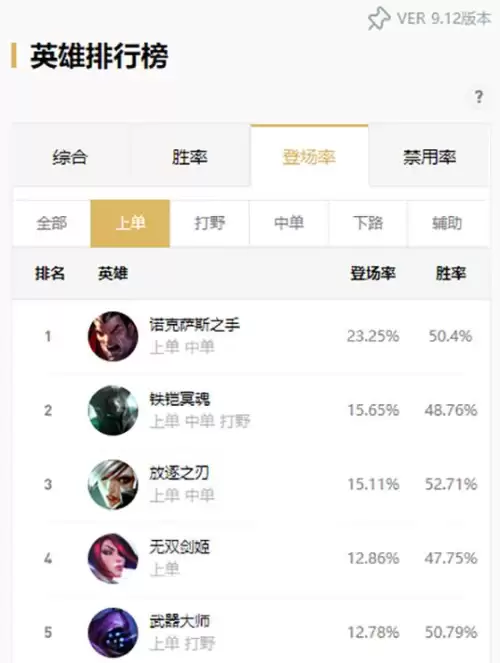The width and height of the screenshot is (500, 663).
Task: Open the 无双剑姬 hero name link
Action: click(x=180, y=547)
